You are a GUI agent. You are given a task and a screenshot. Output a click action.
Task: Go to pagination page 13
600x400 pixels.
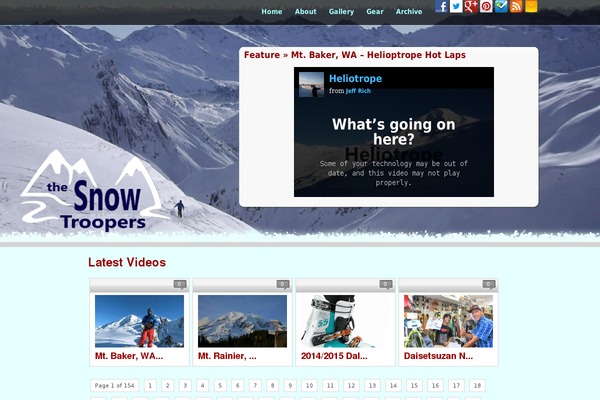point(372,385)
